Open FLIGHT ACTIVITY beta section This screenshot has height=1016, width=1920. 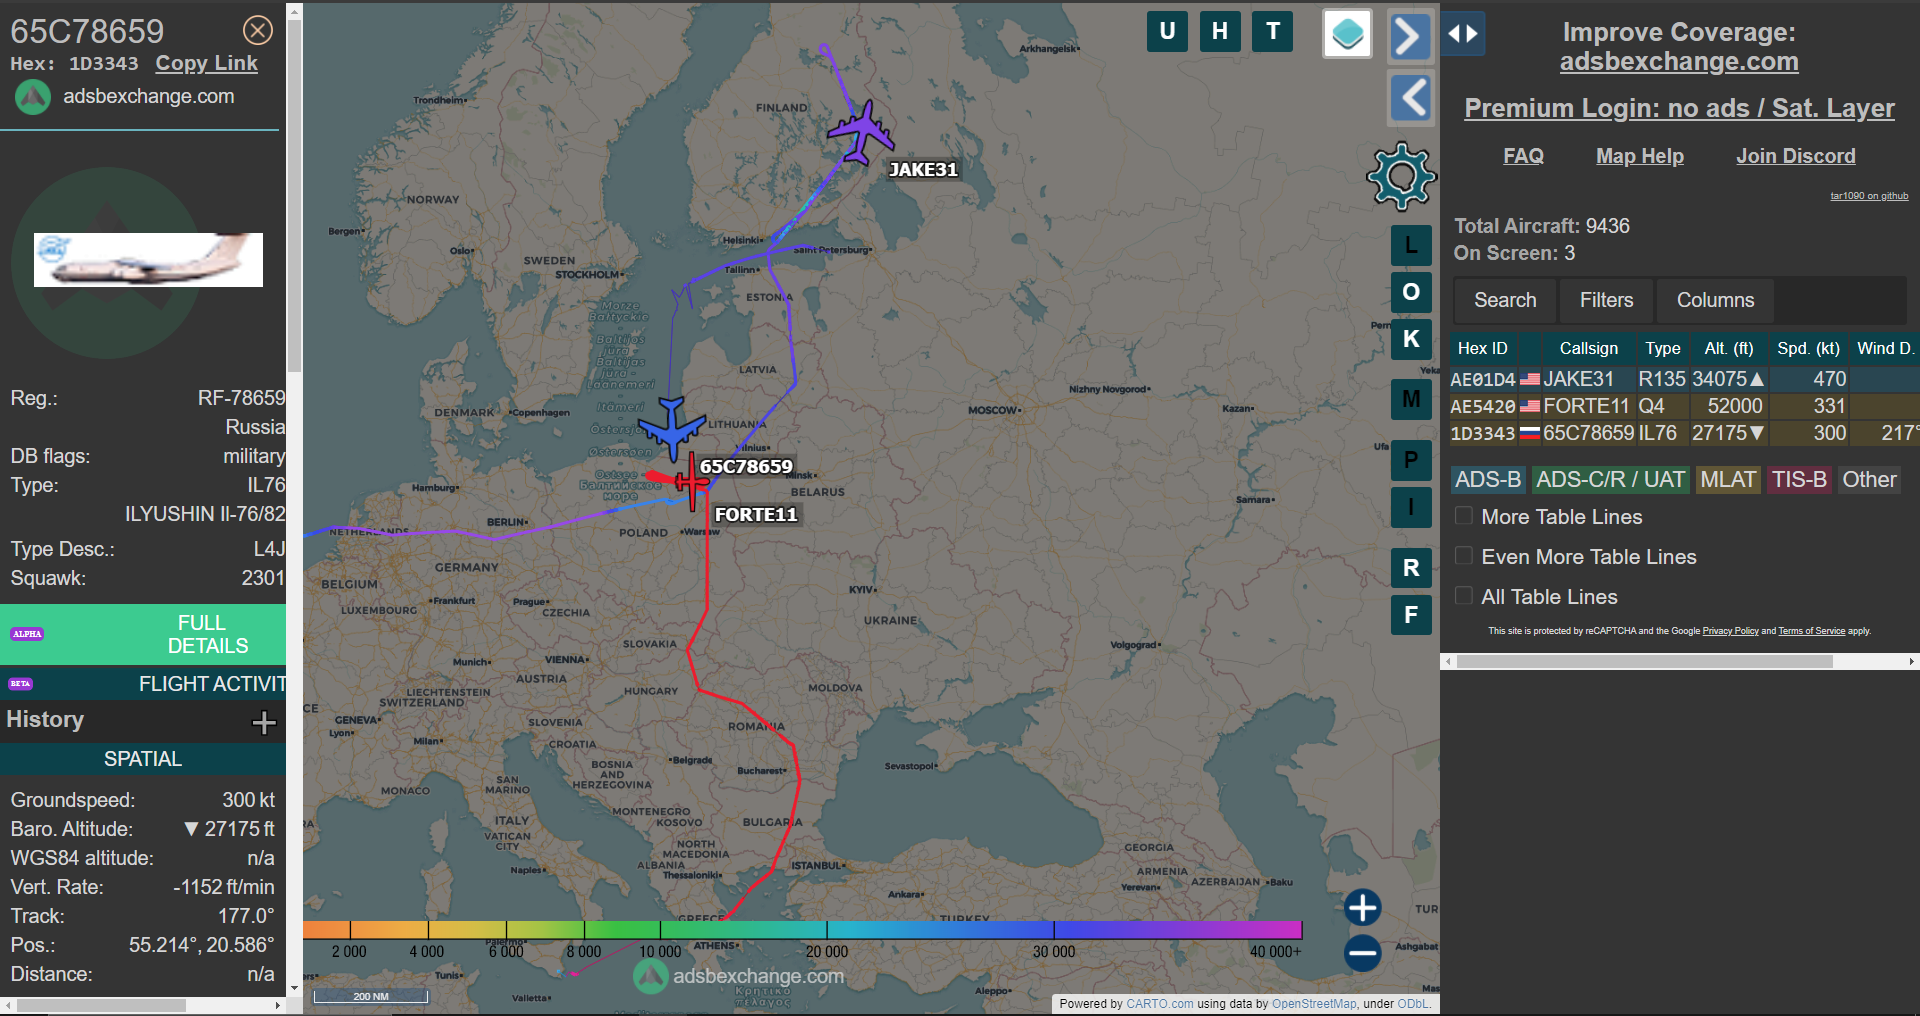[x=143, y=684]
